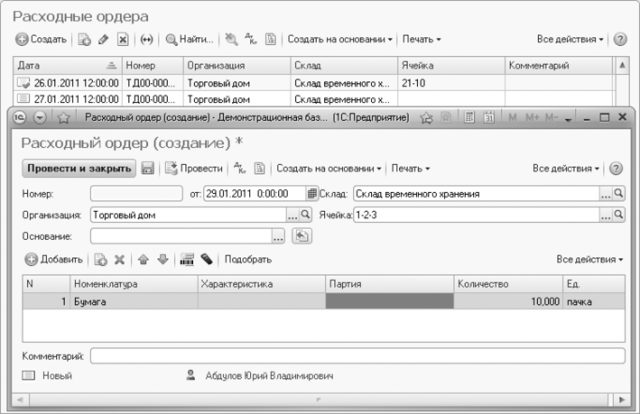Click Организация column header in list
Viewport: 640px width, 414px height.
(x=237, y=65)
